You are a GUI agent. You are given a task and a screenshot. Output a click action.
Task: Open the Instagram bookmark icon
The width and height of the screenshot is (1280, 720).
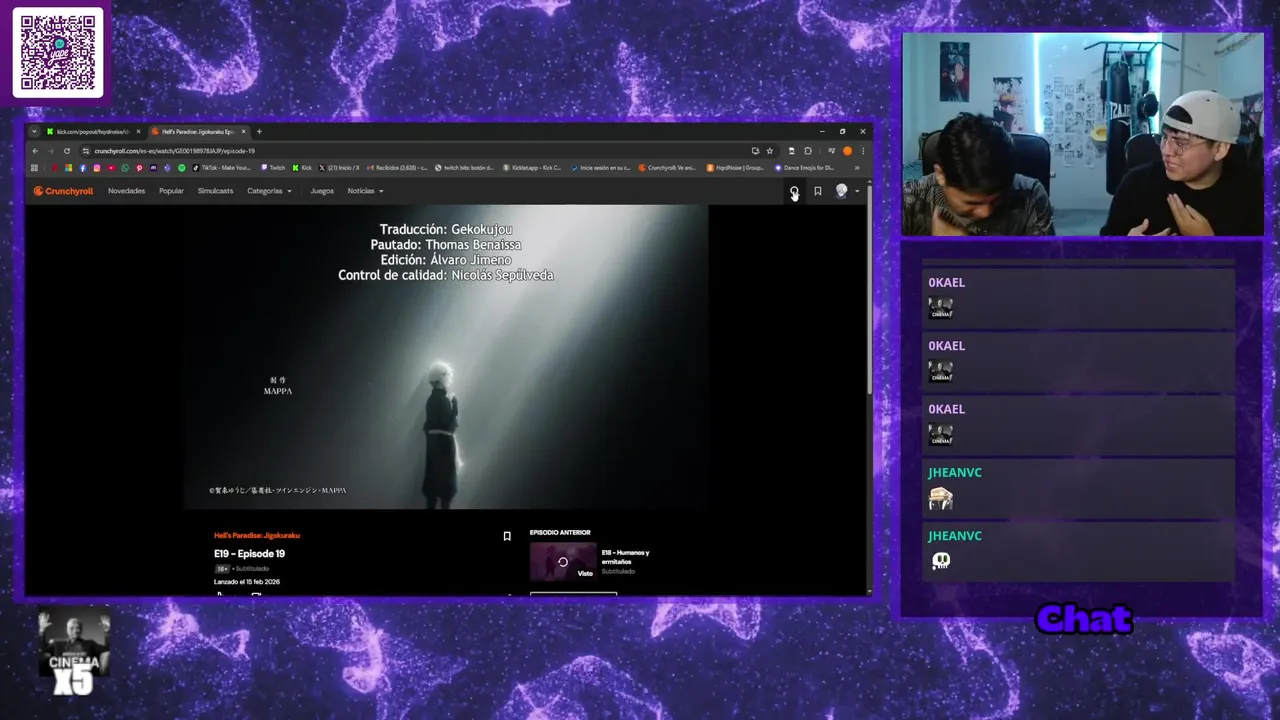click(97, 168)
